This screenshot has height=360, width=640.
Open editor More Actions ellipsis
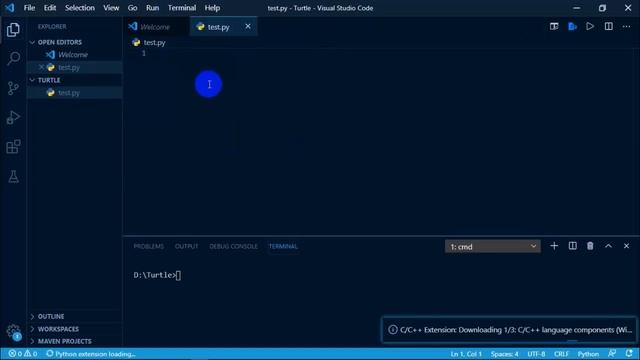click(626, 27)
